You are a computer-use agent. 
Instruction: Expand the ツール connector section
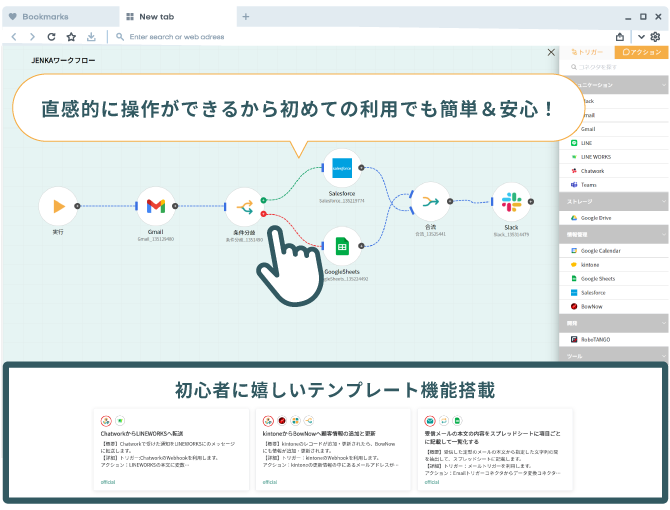[x=663, y=356]
